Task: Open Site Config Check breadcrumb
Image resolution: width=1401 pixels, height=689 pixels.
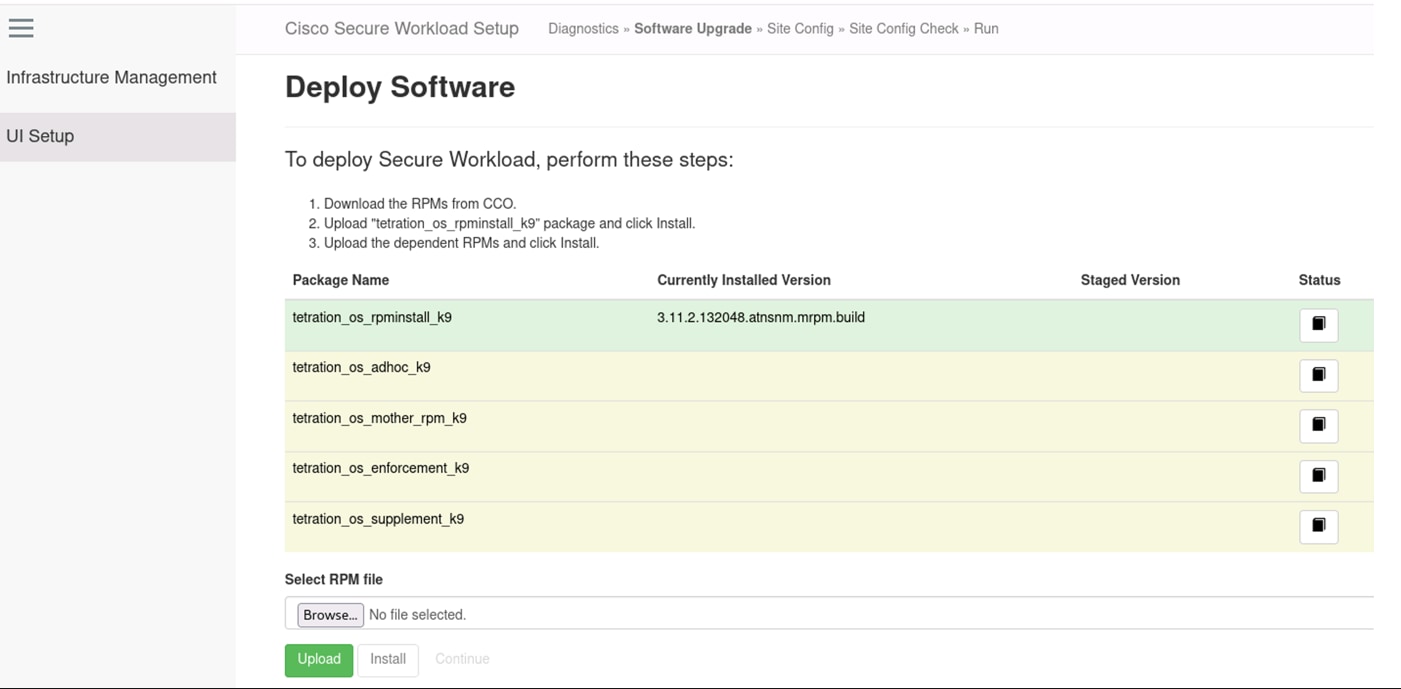Action: click(x=904, y=29)
